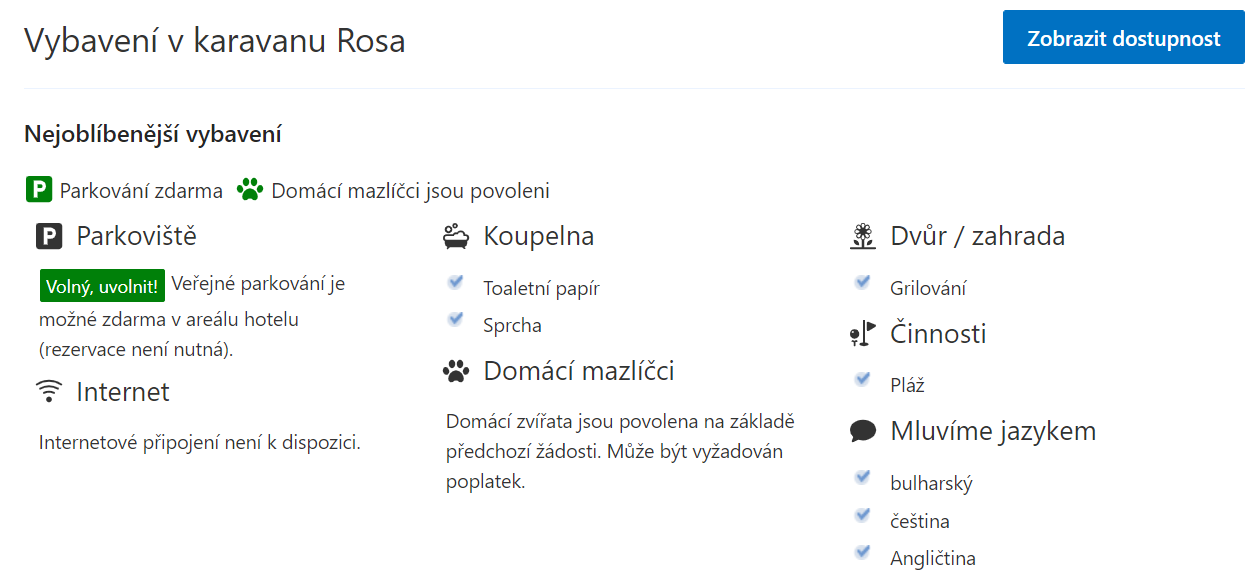Click the Parkoviště section parking icon
Viewport: 1260px width, 583px height.
pyautogui.click(x=49, y=237)
